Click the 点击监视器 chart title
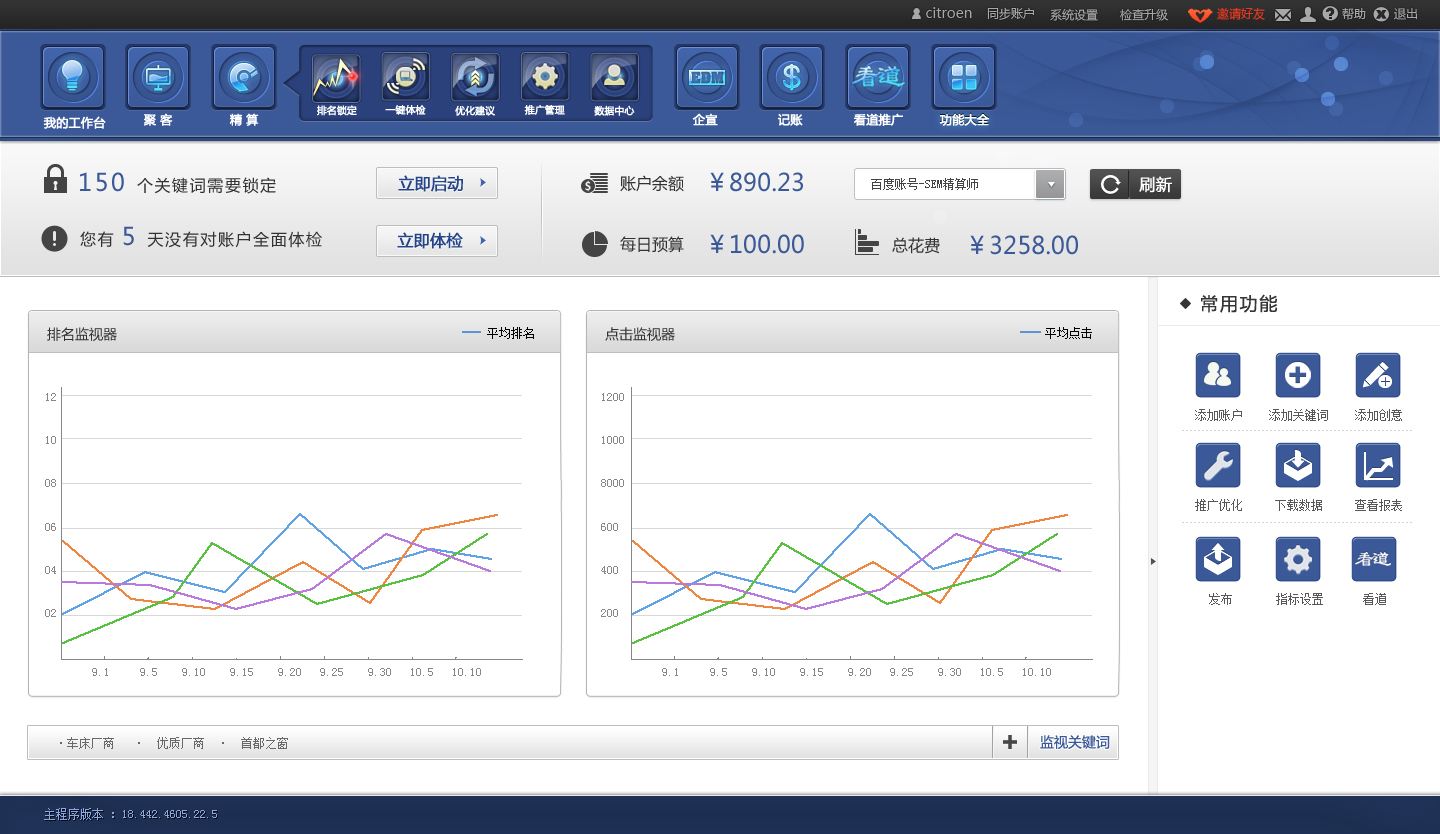The height and width of the screenshot is (834, 1440). click(x=640, y=334)
